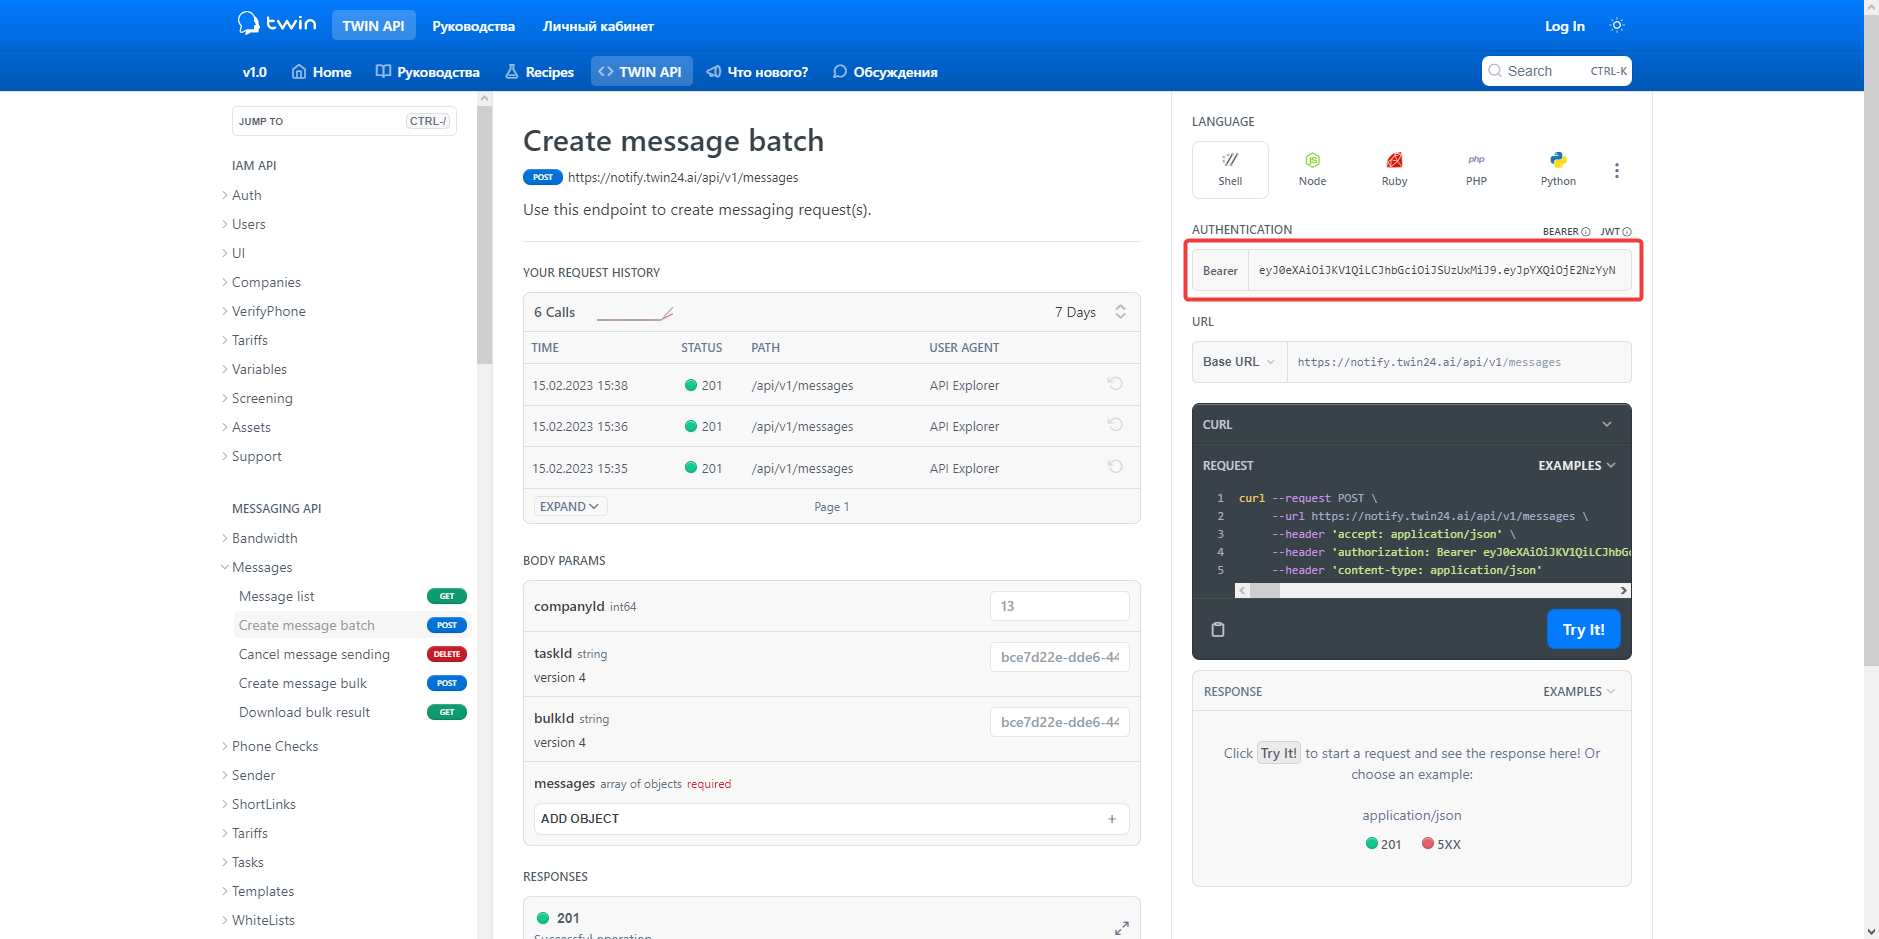
Task: Expand the Auth sidebar section
Action: [246, 195]
